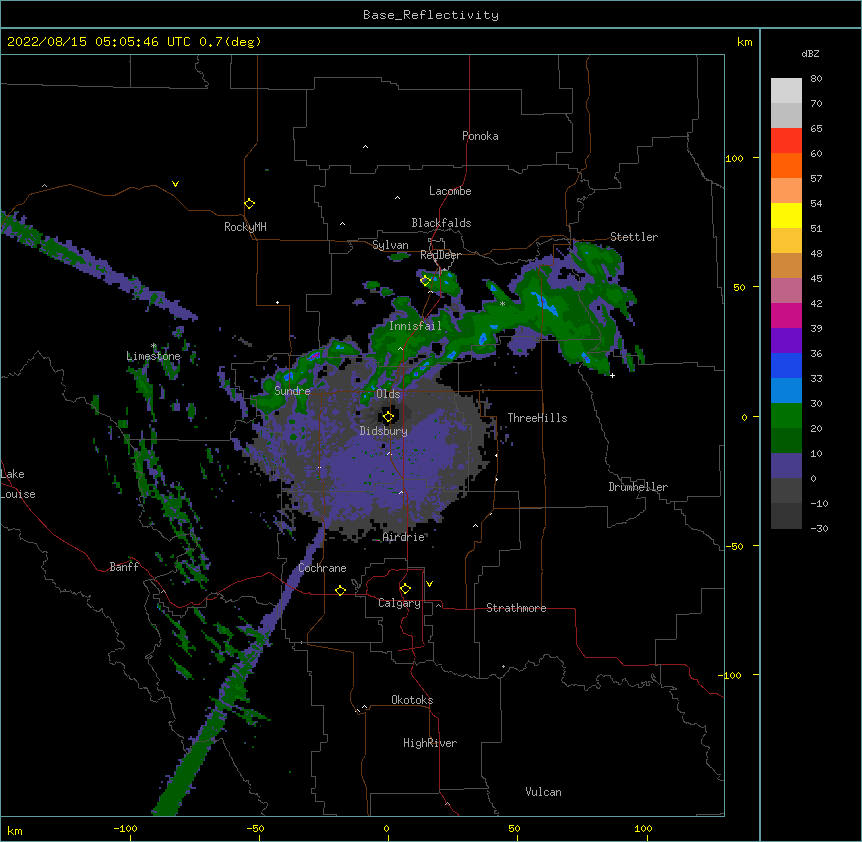
Task: Click the Okotoks city label
Action: click(412, 700)
